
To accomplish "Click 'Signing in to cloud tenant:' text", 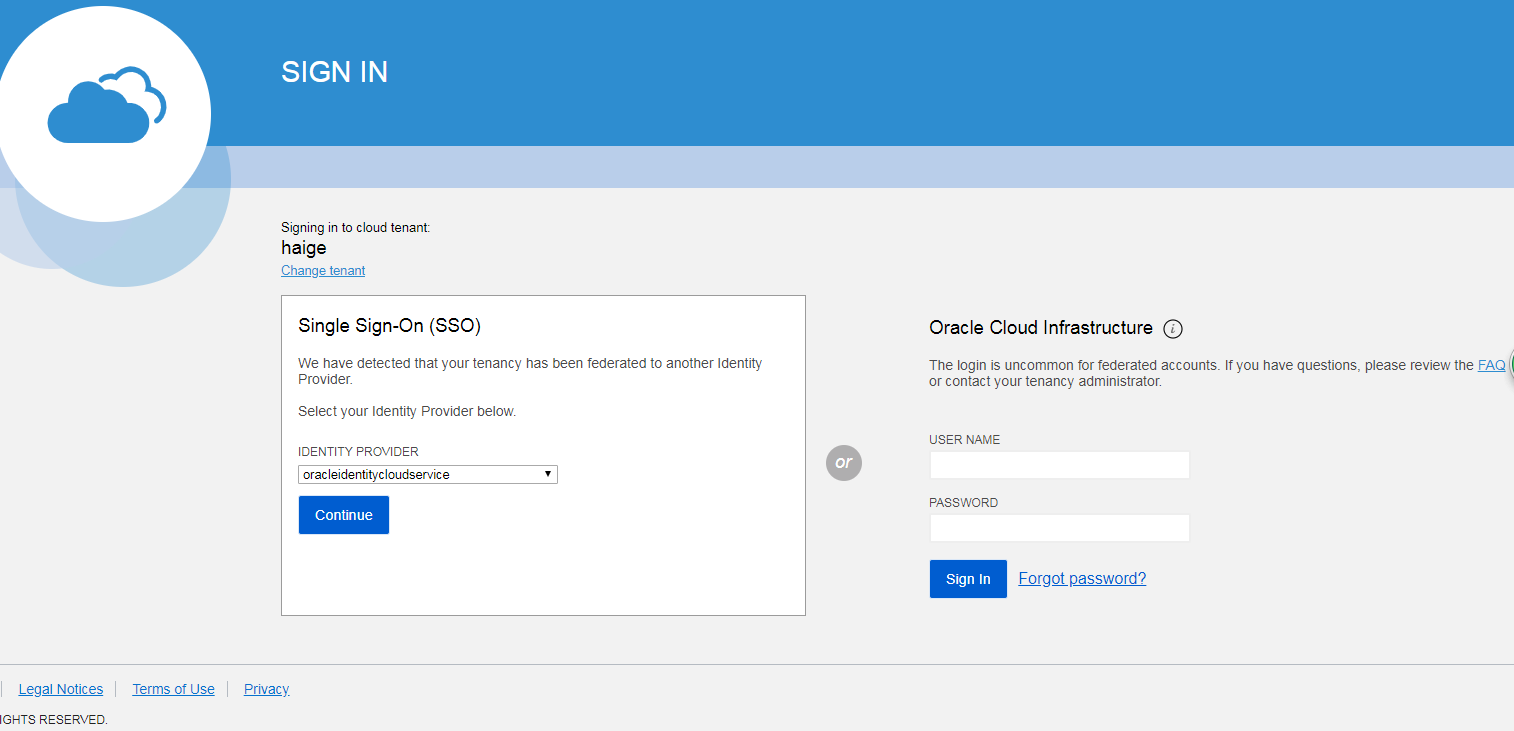I will (356, 228).
